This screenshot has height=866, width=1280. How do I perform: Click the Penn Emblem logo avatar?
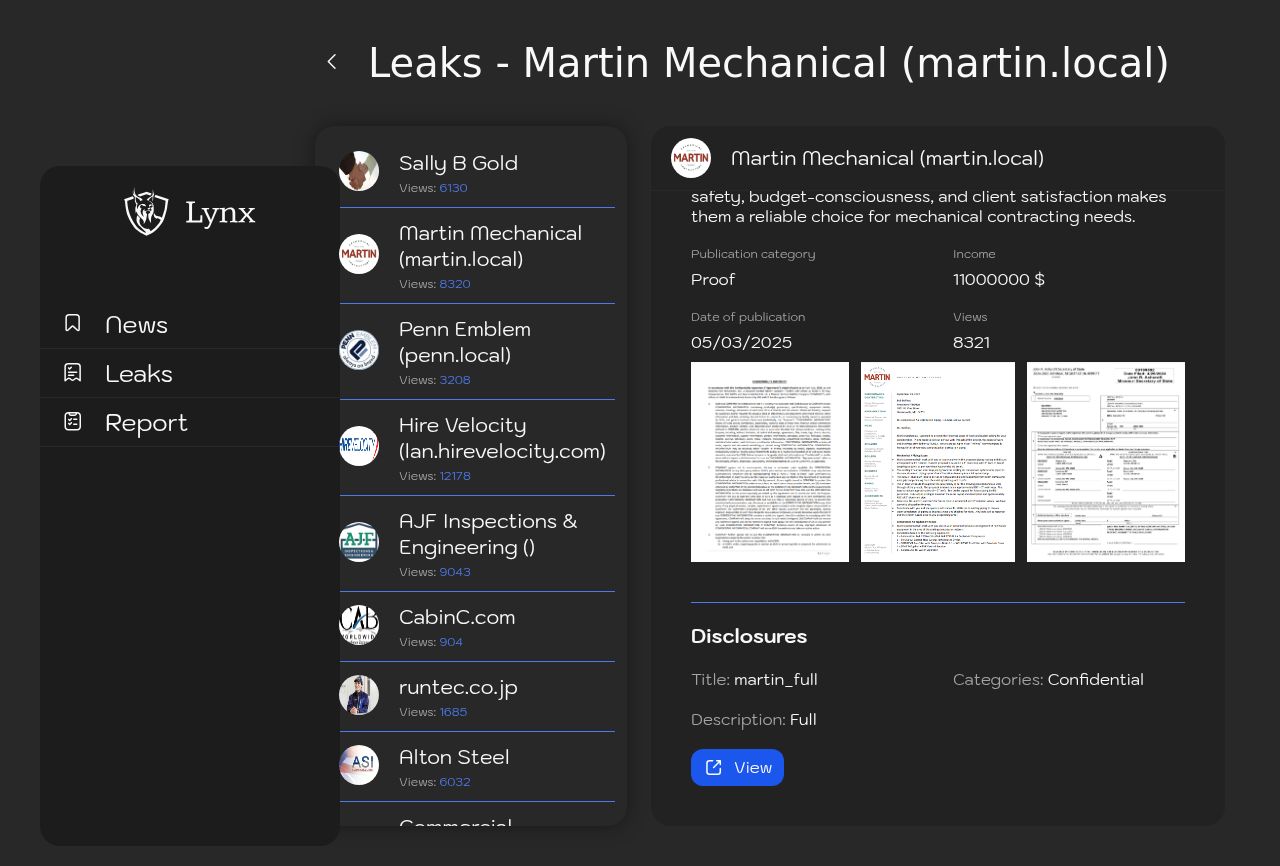tap(359, 350)
